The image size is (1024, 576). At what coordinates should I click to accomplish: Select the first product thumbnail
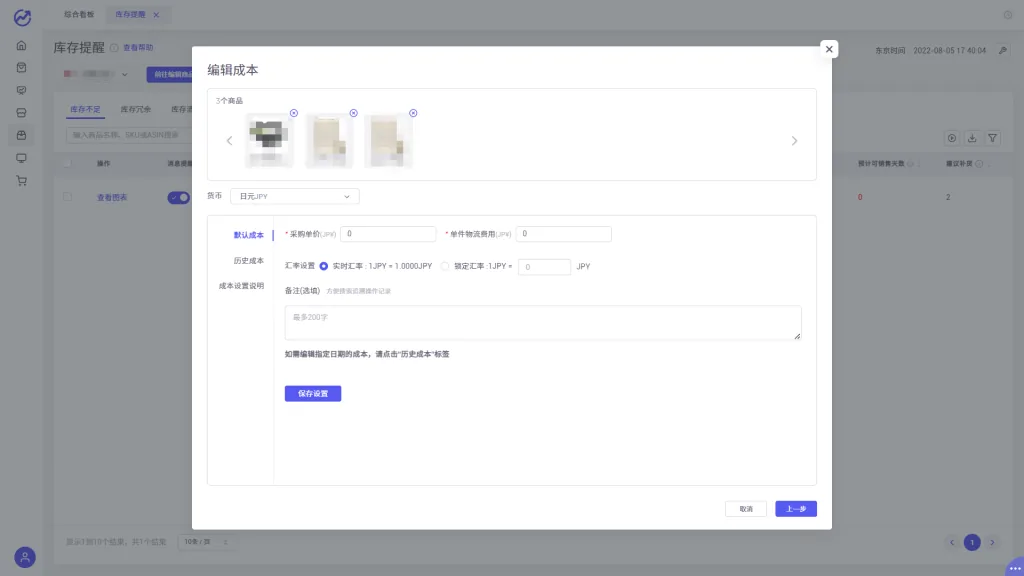269,140
